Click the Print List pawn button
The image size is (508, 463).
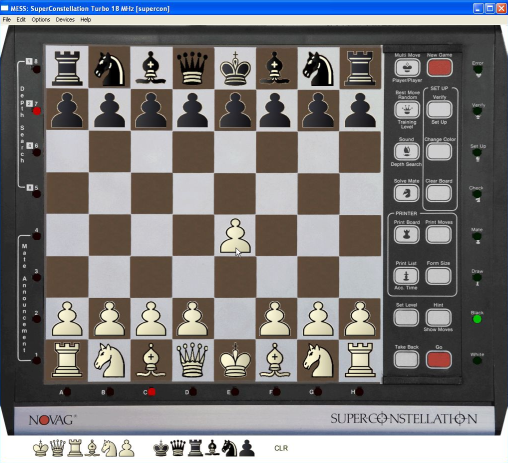(406, 276)
